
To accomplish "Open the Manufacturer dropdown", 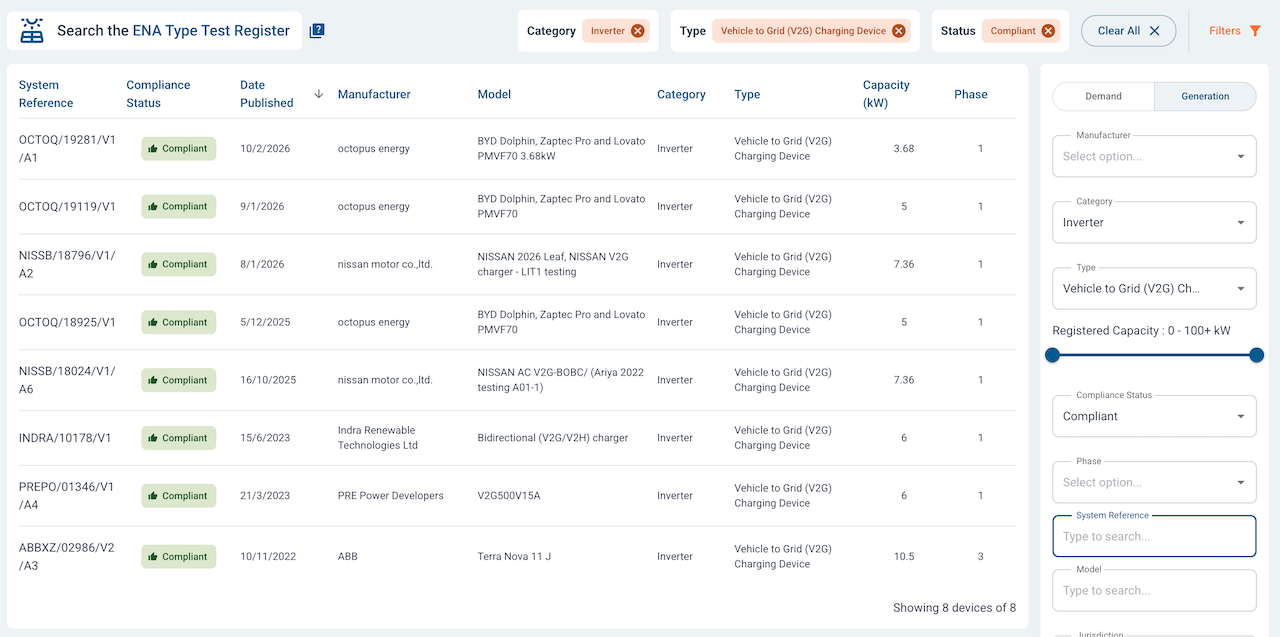I will [1154, 156].
